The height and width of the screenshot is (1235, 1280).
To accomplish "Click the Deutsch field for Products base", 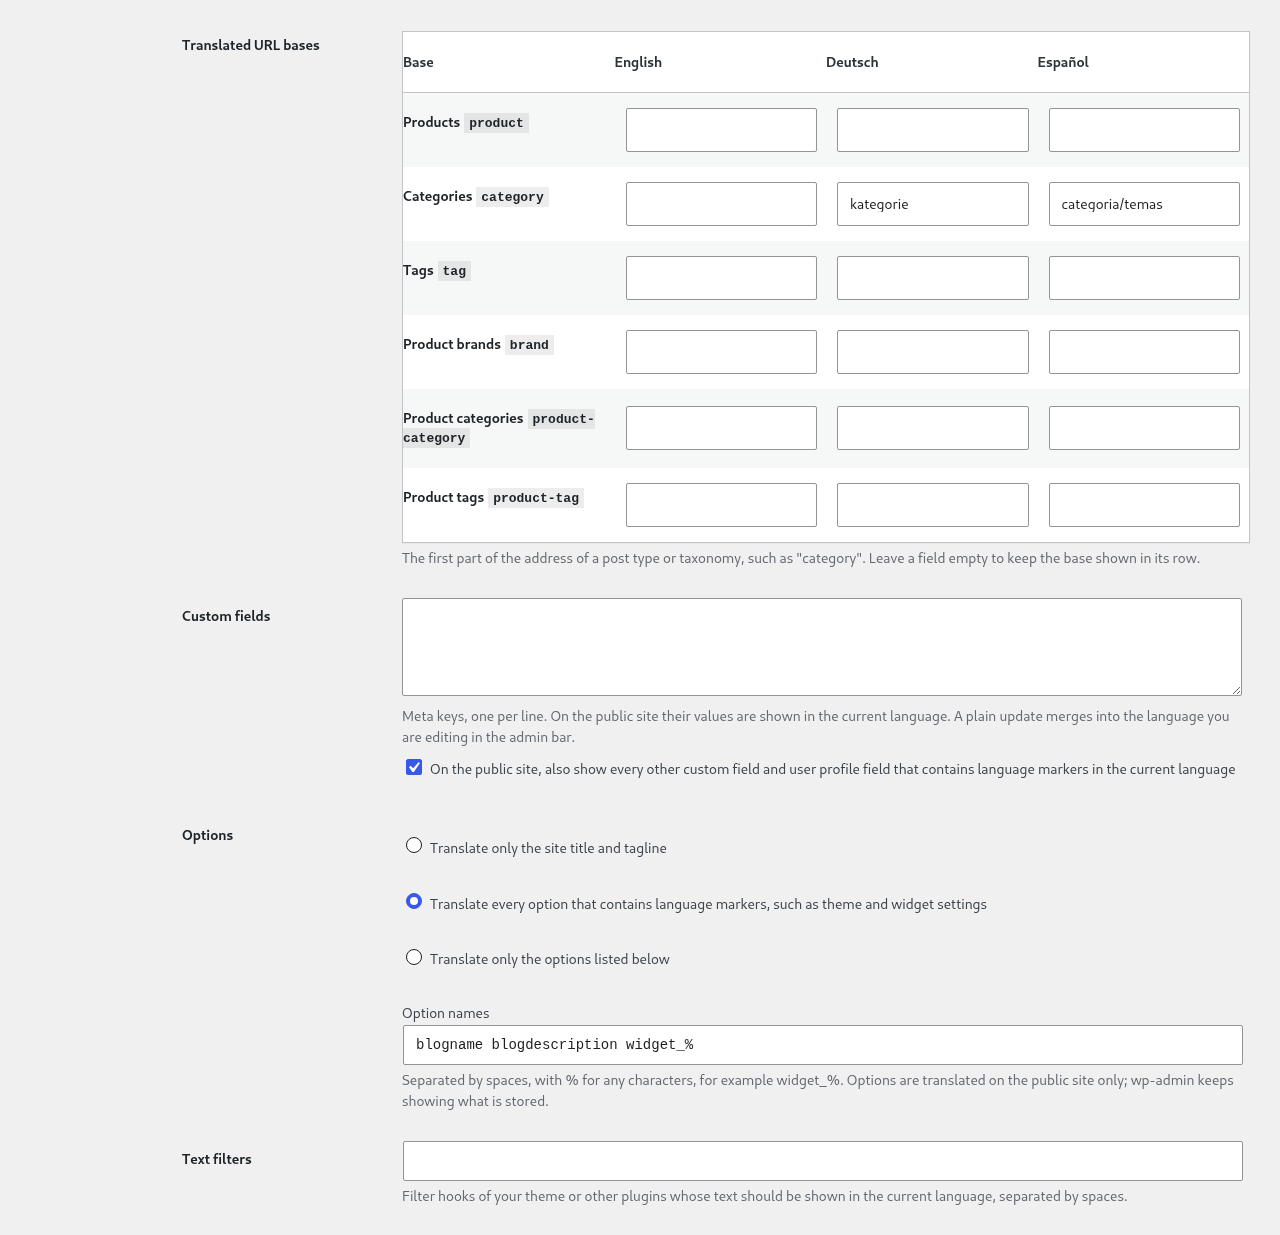I will pos(933,130).
